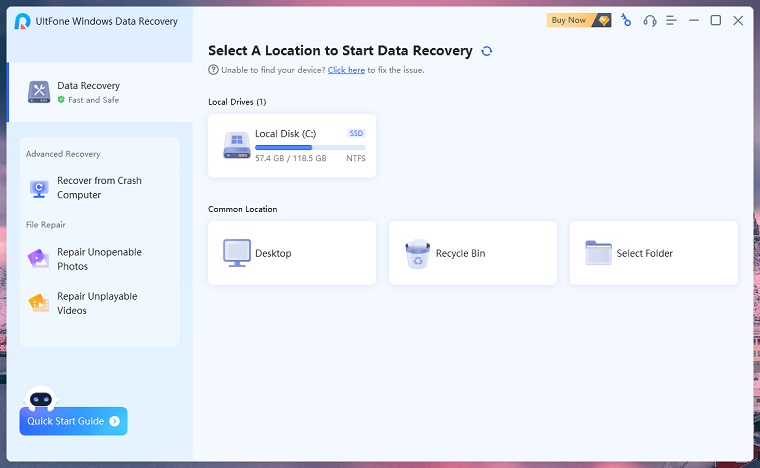Open the hamburger menu icon

pyautogui.click(x=671, y=20)
